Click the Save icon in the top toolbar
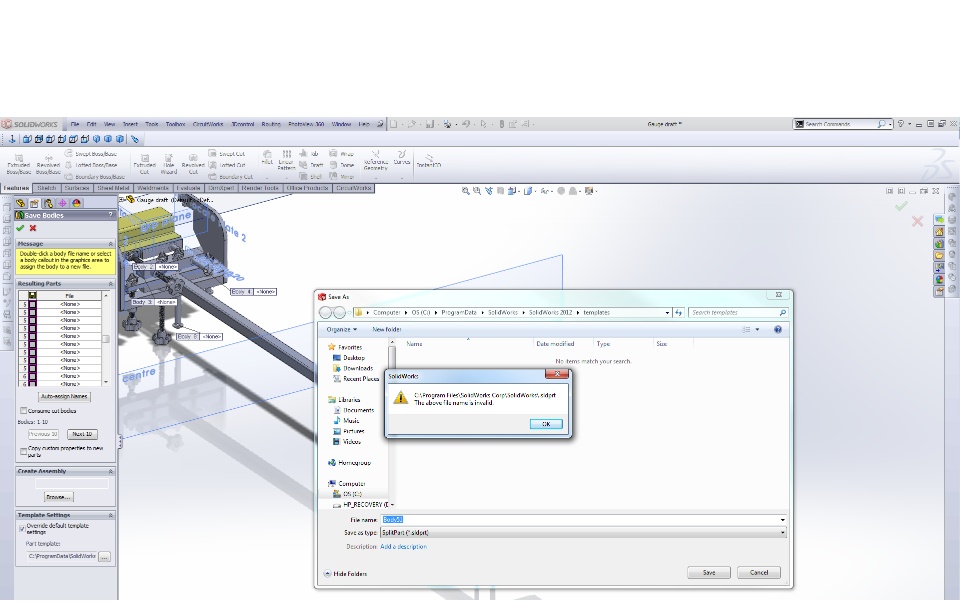Viewport: 960px width, 603px height. pos(430,124)
